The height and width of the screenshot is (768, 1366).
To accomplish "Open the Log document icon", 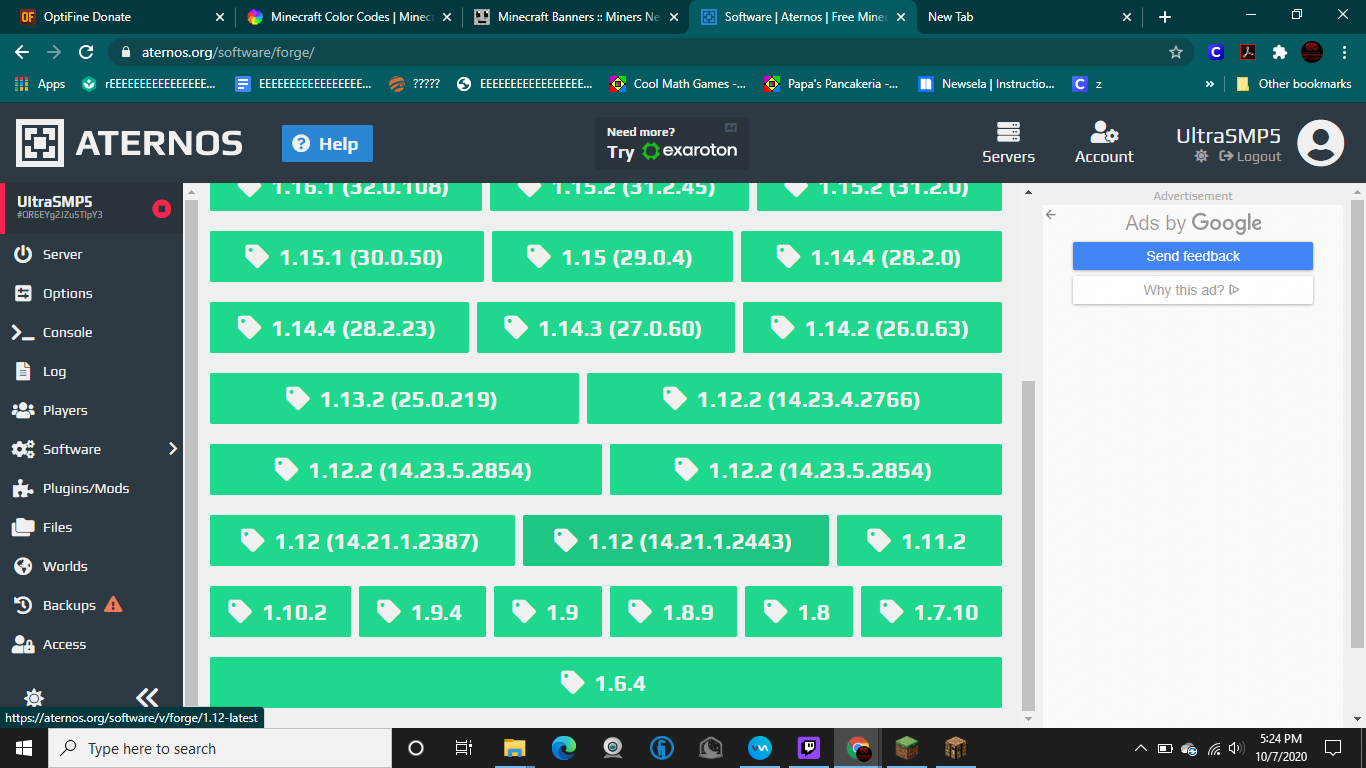I will coord(23,371).
